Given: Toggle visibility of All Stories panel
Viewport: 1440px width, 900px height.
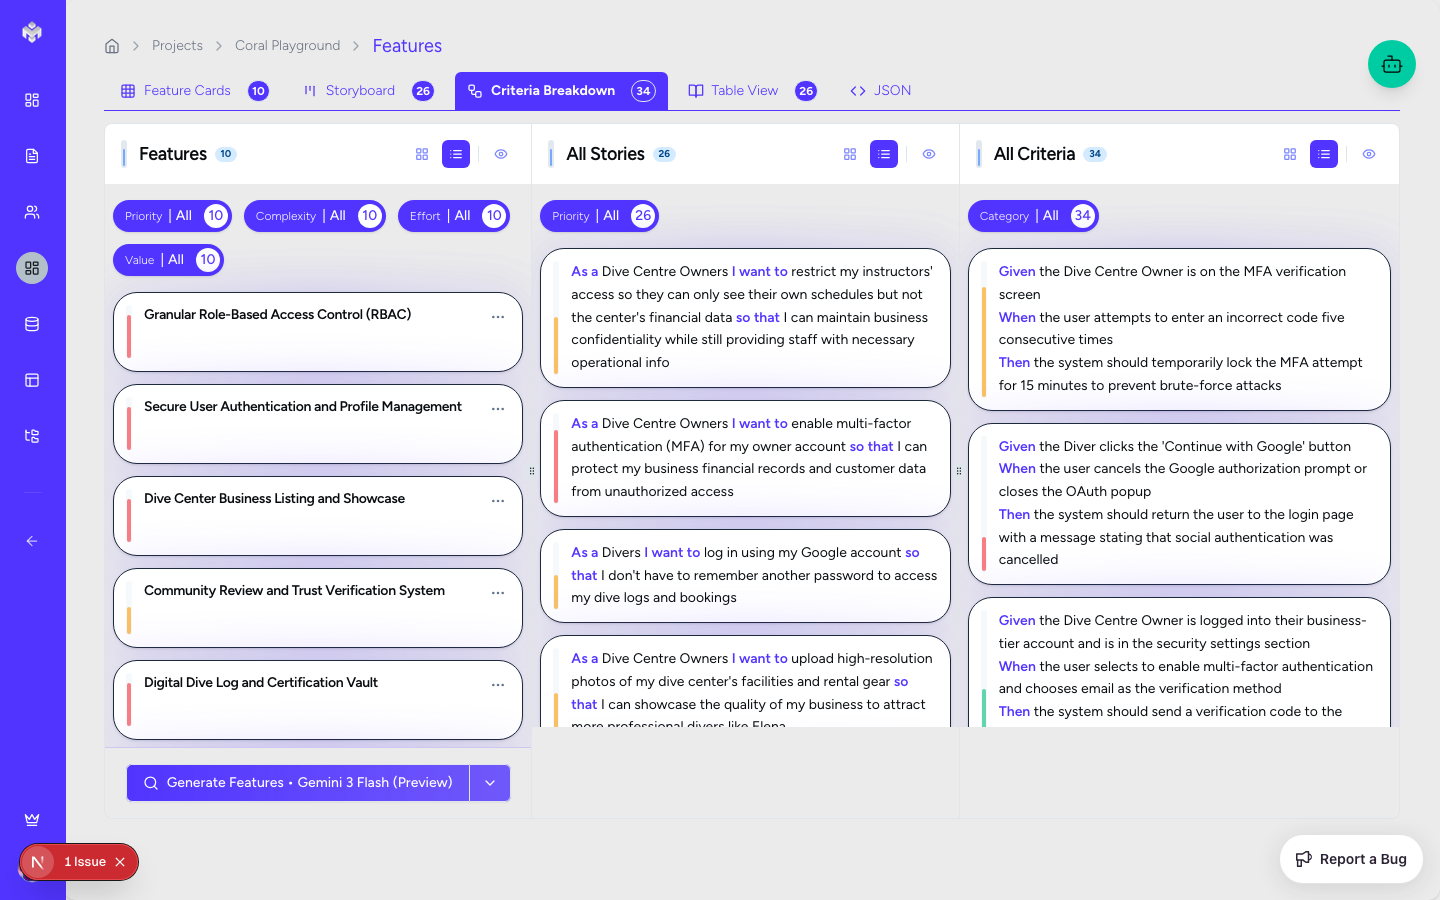Looking at the screenshot, I should coord(929,154).
